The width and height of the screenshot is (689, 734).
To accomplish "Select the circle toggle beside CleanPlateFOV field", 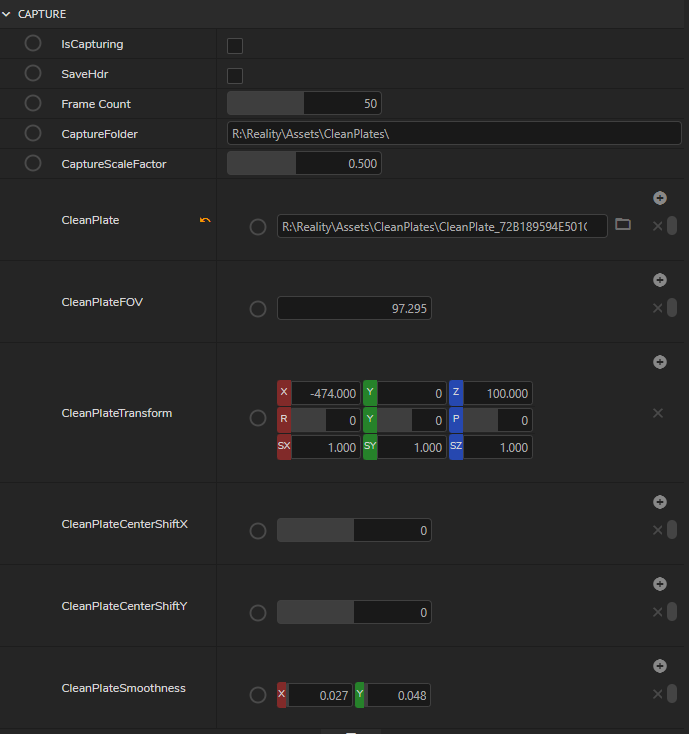I will click(258, 309).
